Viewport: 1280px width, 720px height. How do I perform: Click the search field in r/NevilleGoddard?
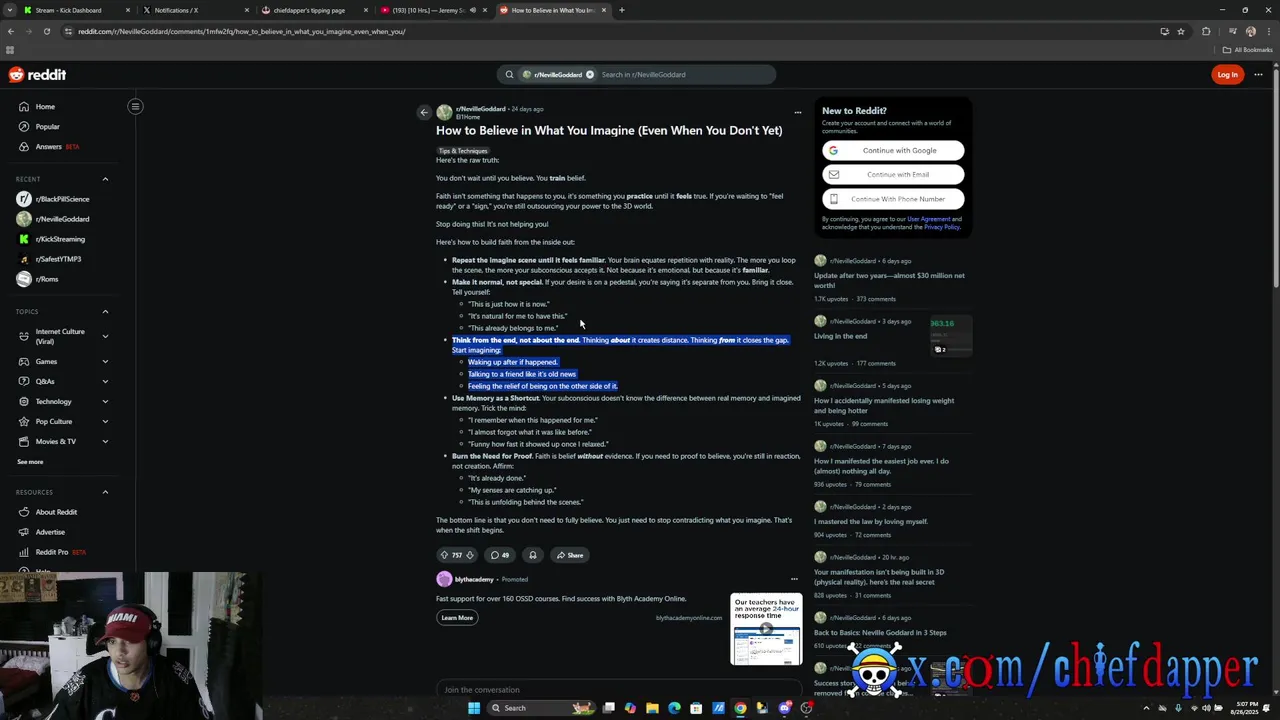685,74
